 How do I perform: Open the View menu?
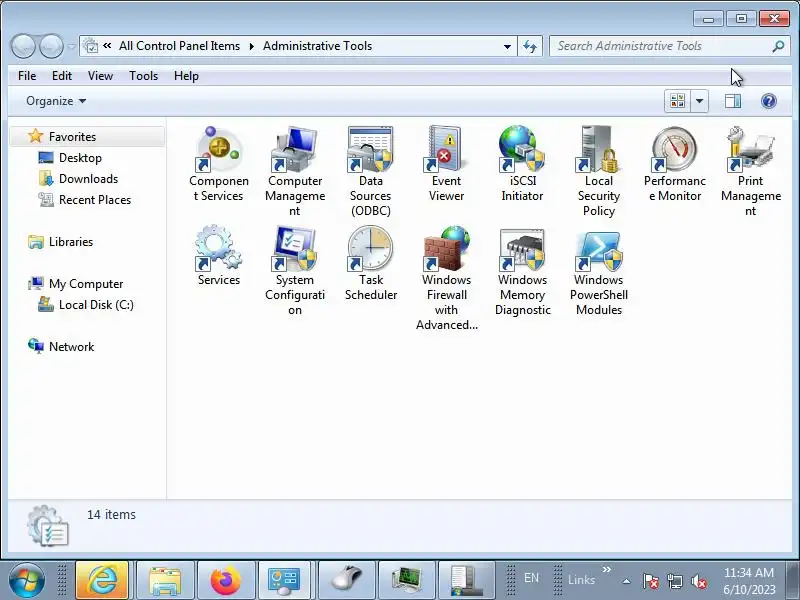pos(100,76)
